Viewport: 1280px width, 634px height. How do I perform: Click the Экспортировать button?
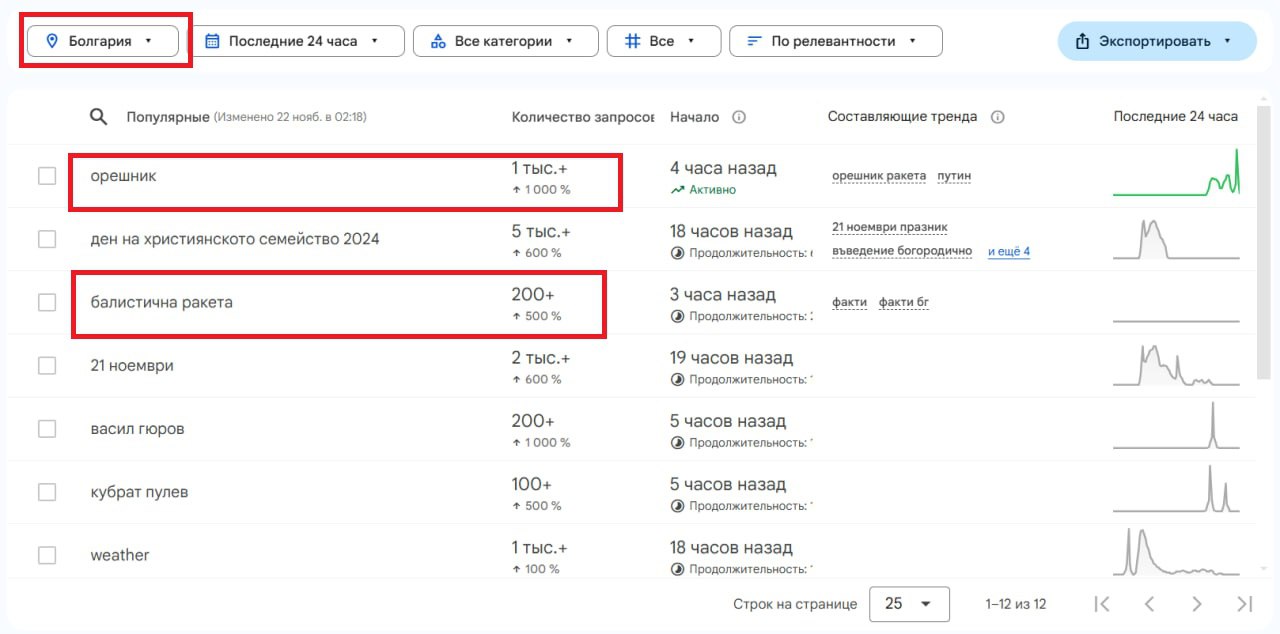[x=1155, y=41]
